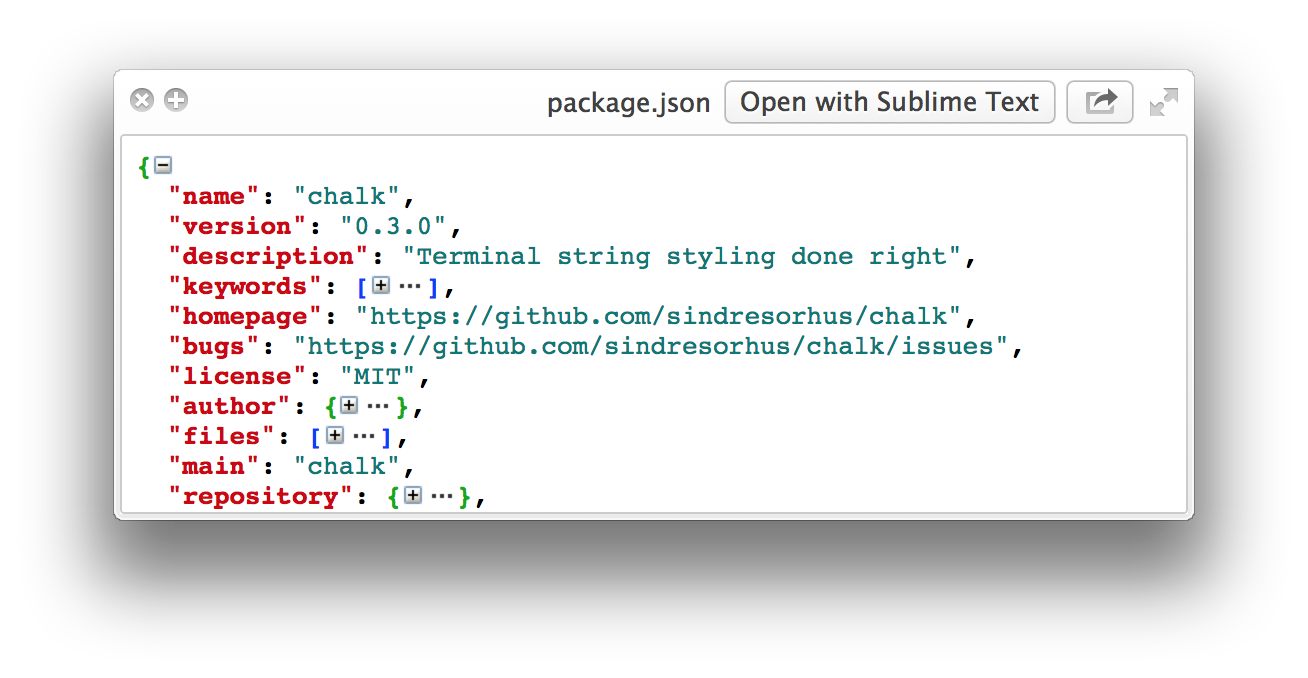Click the ellipsis in the author object
This screenshot has height=678, width=1308.
(x=378, y=407)
